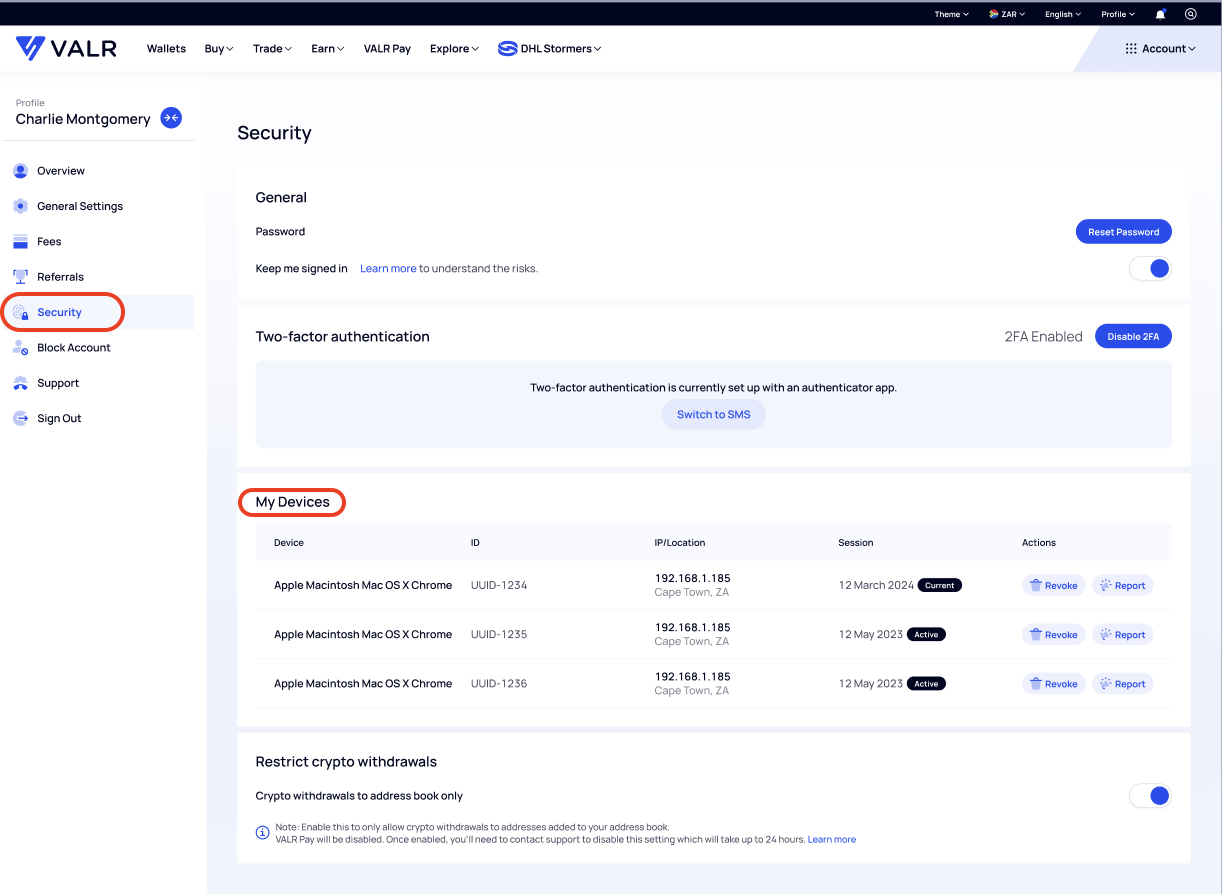The image size is (1222, 894).
Task: Click the Active badge for UUID-1235
Action: point(926,634)
